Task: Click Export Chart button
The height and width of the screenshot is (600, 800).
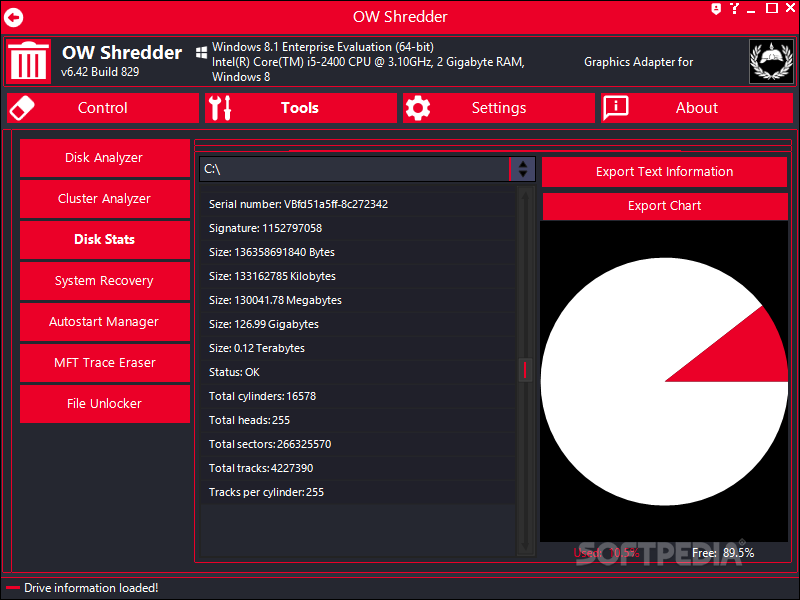Action: (x=664, y=206)
